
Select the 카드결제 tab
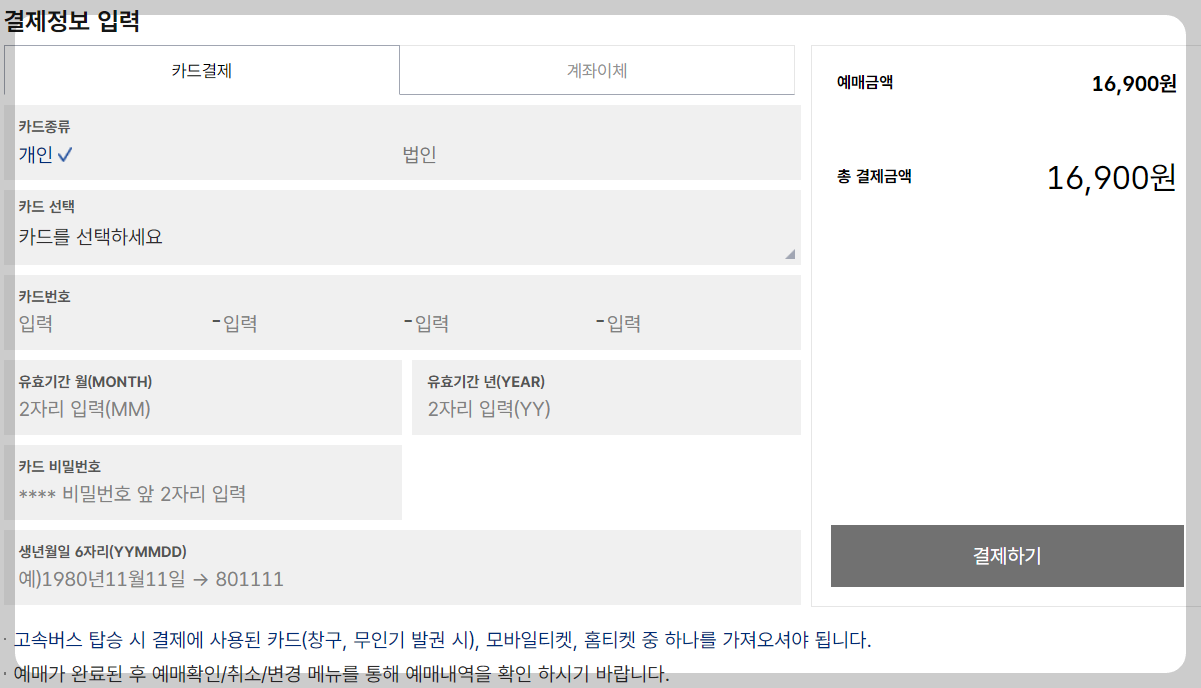pos(200,70)
